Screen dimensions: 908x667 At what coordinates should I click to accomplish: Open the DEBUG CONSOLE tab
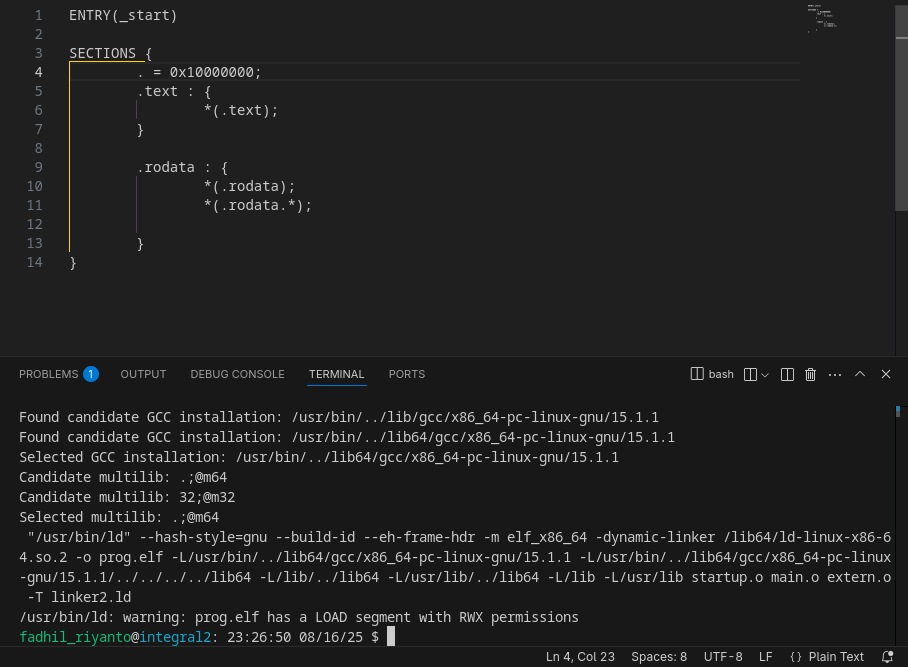[x=237, y=374]
